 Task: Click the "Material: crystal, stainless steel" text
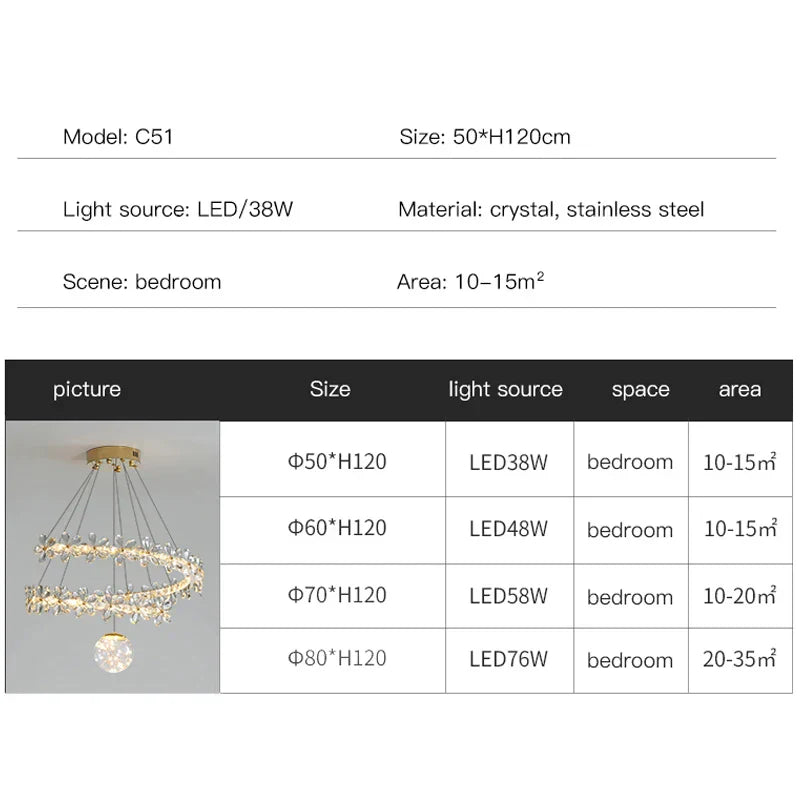(551, 209)
